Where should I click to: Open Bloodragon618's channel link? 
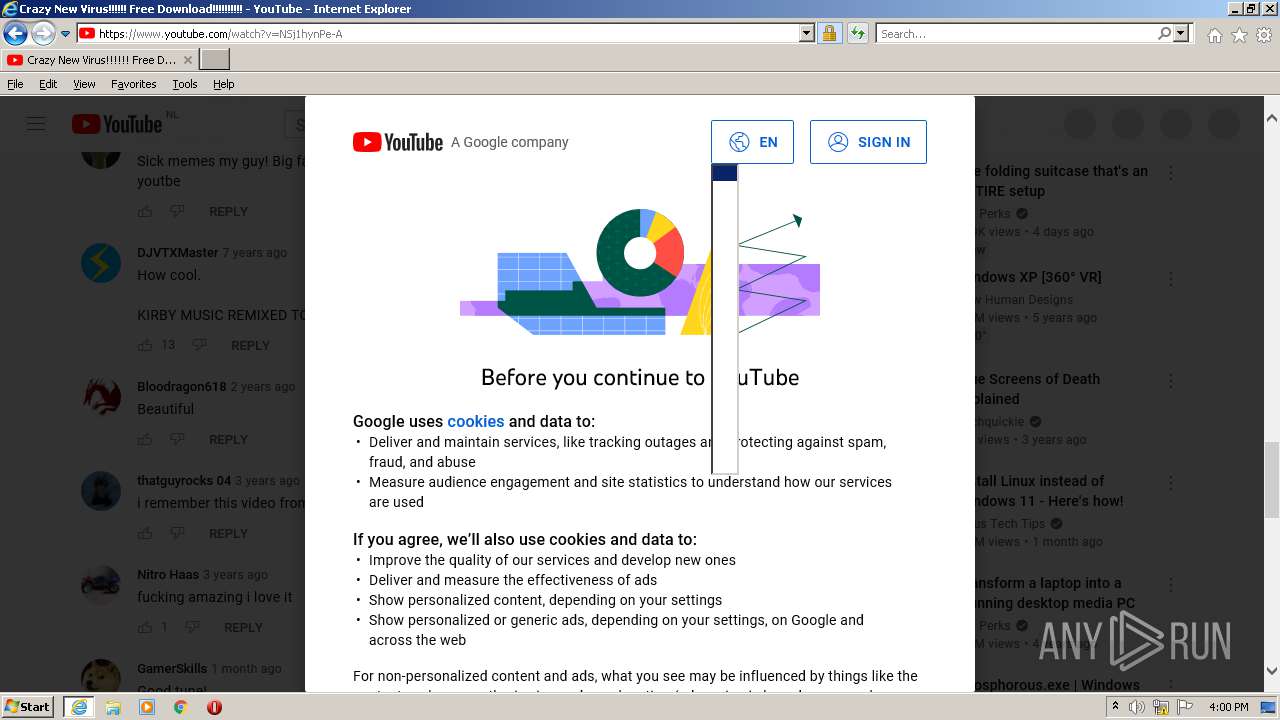coord(182,387)
